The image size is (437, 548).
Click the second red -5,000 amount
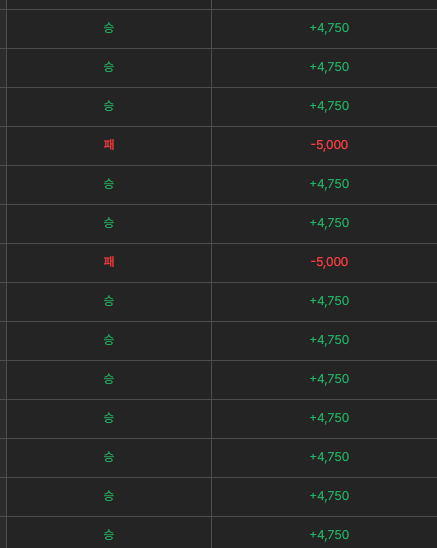point(329,262)
